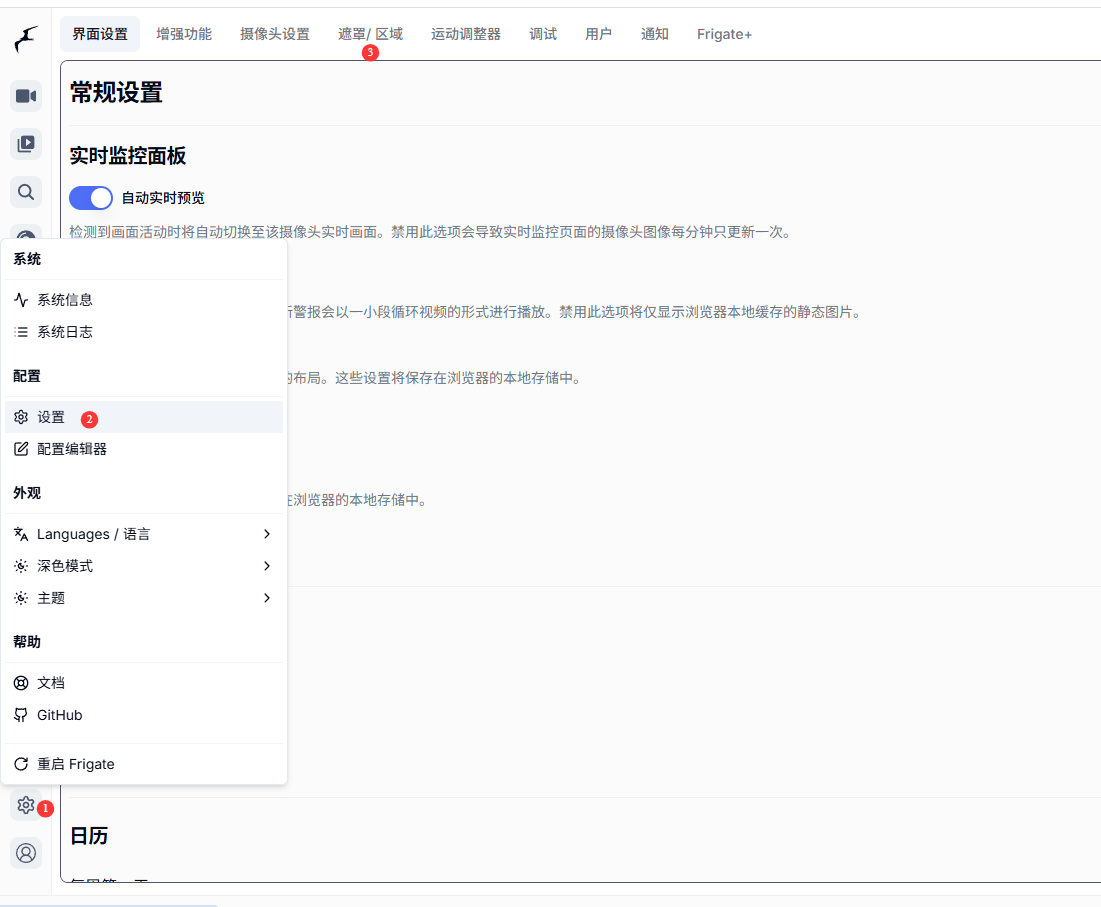Click 重启 Frigate to restart

click(75, 763)
